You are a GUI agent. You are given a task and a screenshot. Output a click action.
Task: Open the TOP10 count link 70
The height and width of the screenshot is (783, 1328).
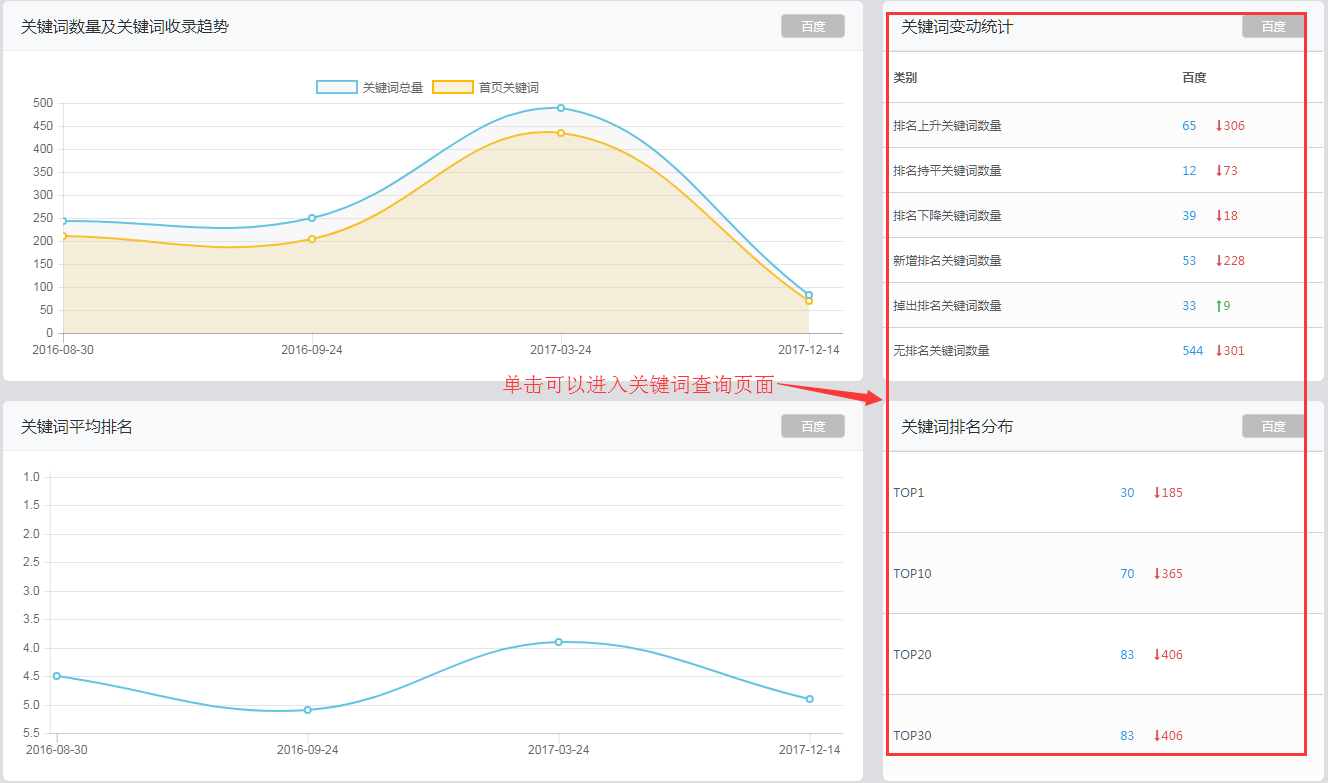1127,574
